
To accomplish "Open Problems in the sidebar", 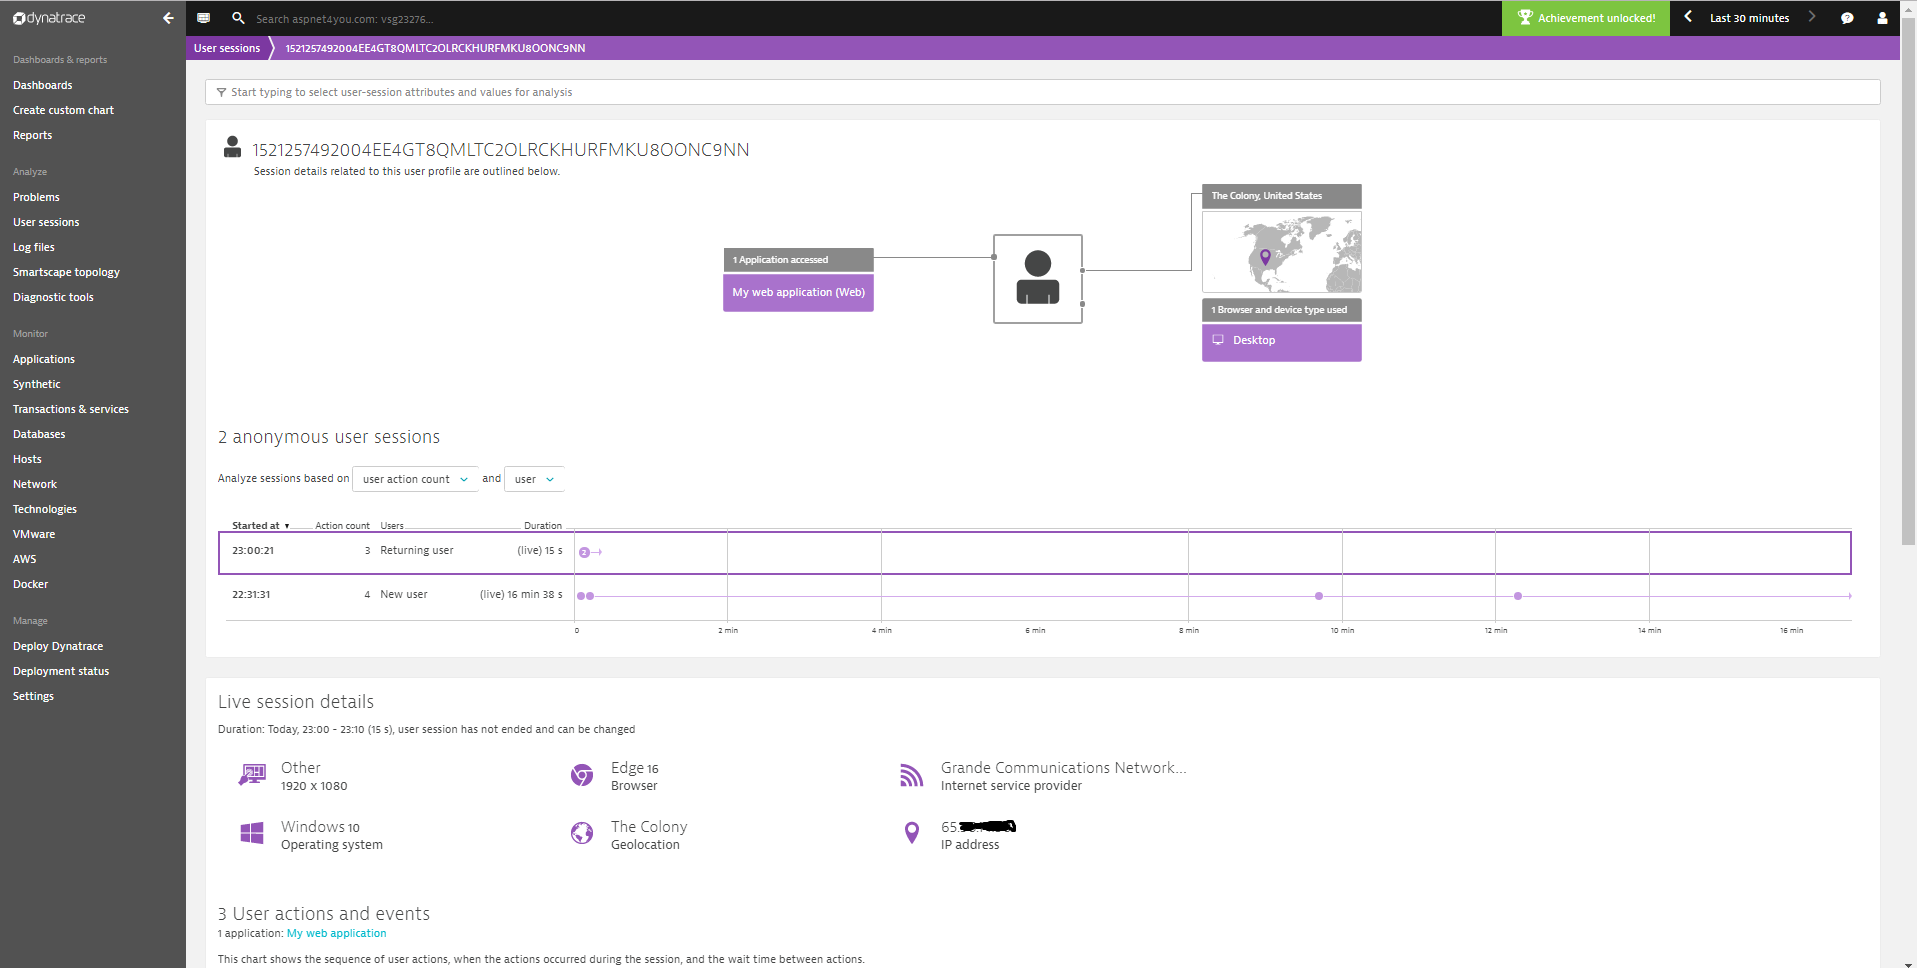I will (x=36, y=197).
